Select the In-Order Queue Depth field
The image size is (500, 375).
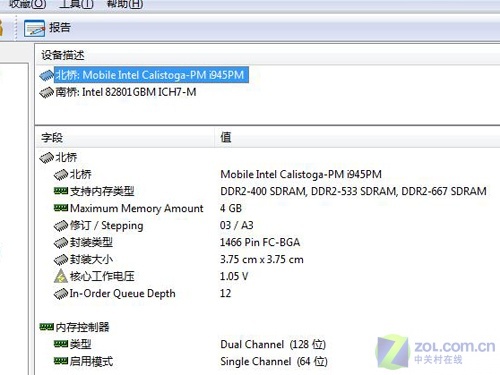point(122,293)
